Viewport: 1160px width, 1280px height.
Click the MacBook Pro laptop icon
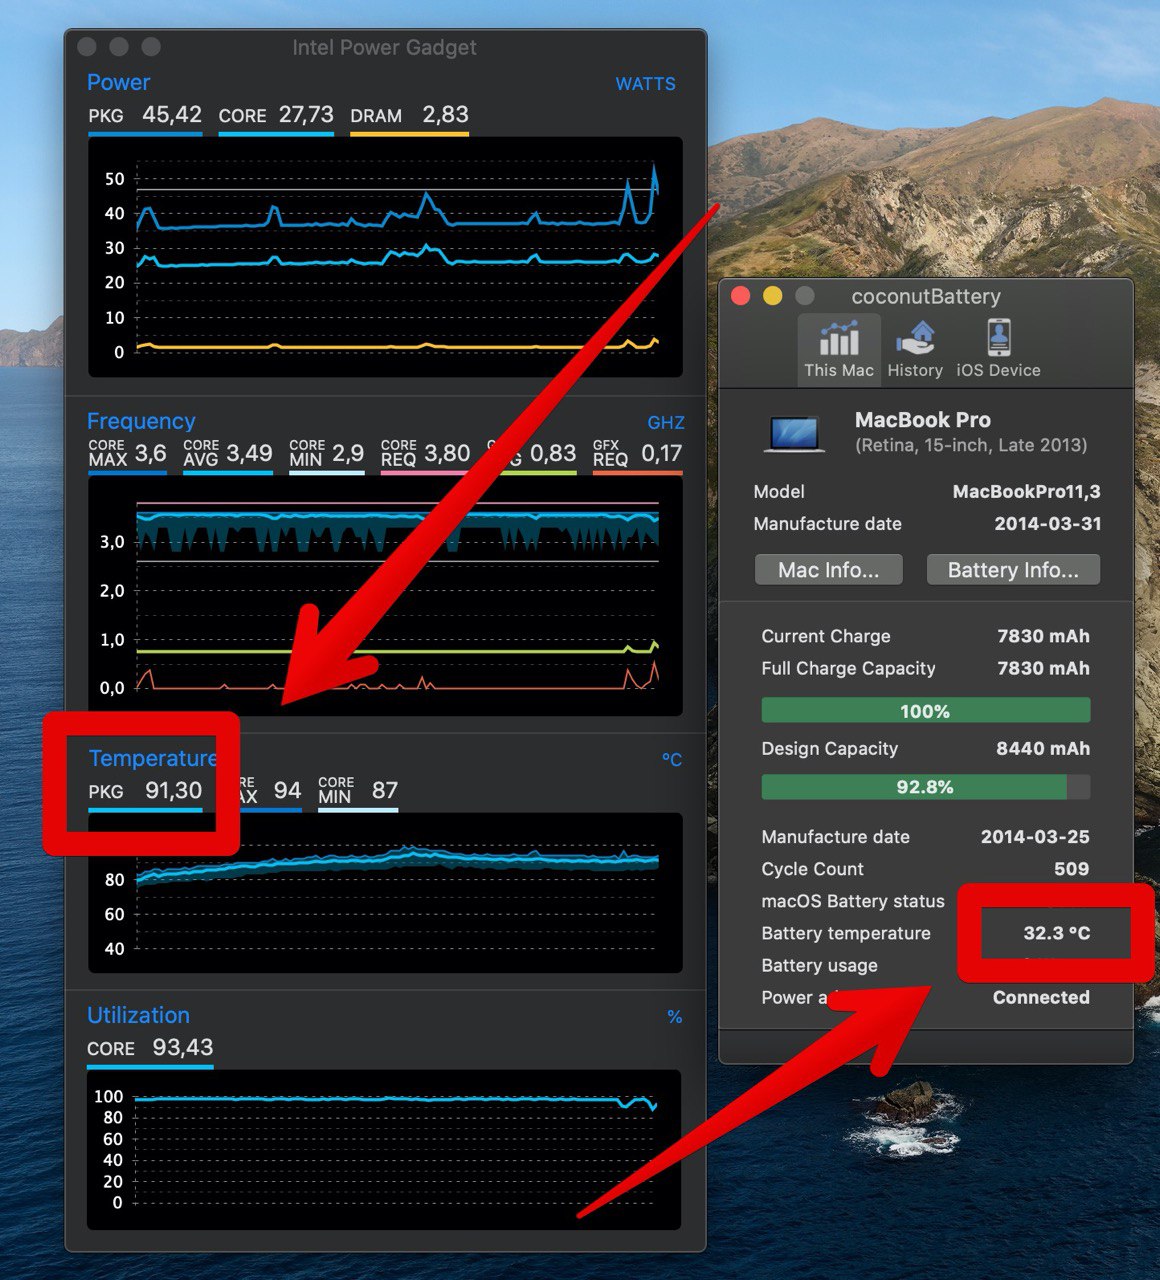point(795,434)
